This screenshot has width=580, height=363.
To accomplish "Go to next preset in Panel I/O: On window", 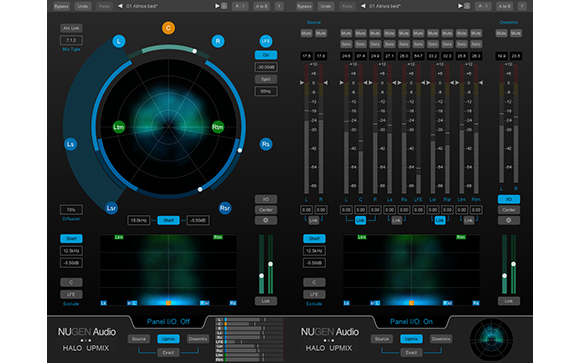I will pyautogui.click(x=460, y=6).
